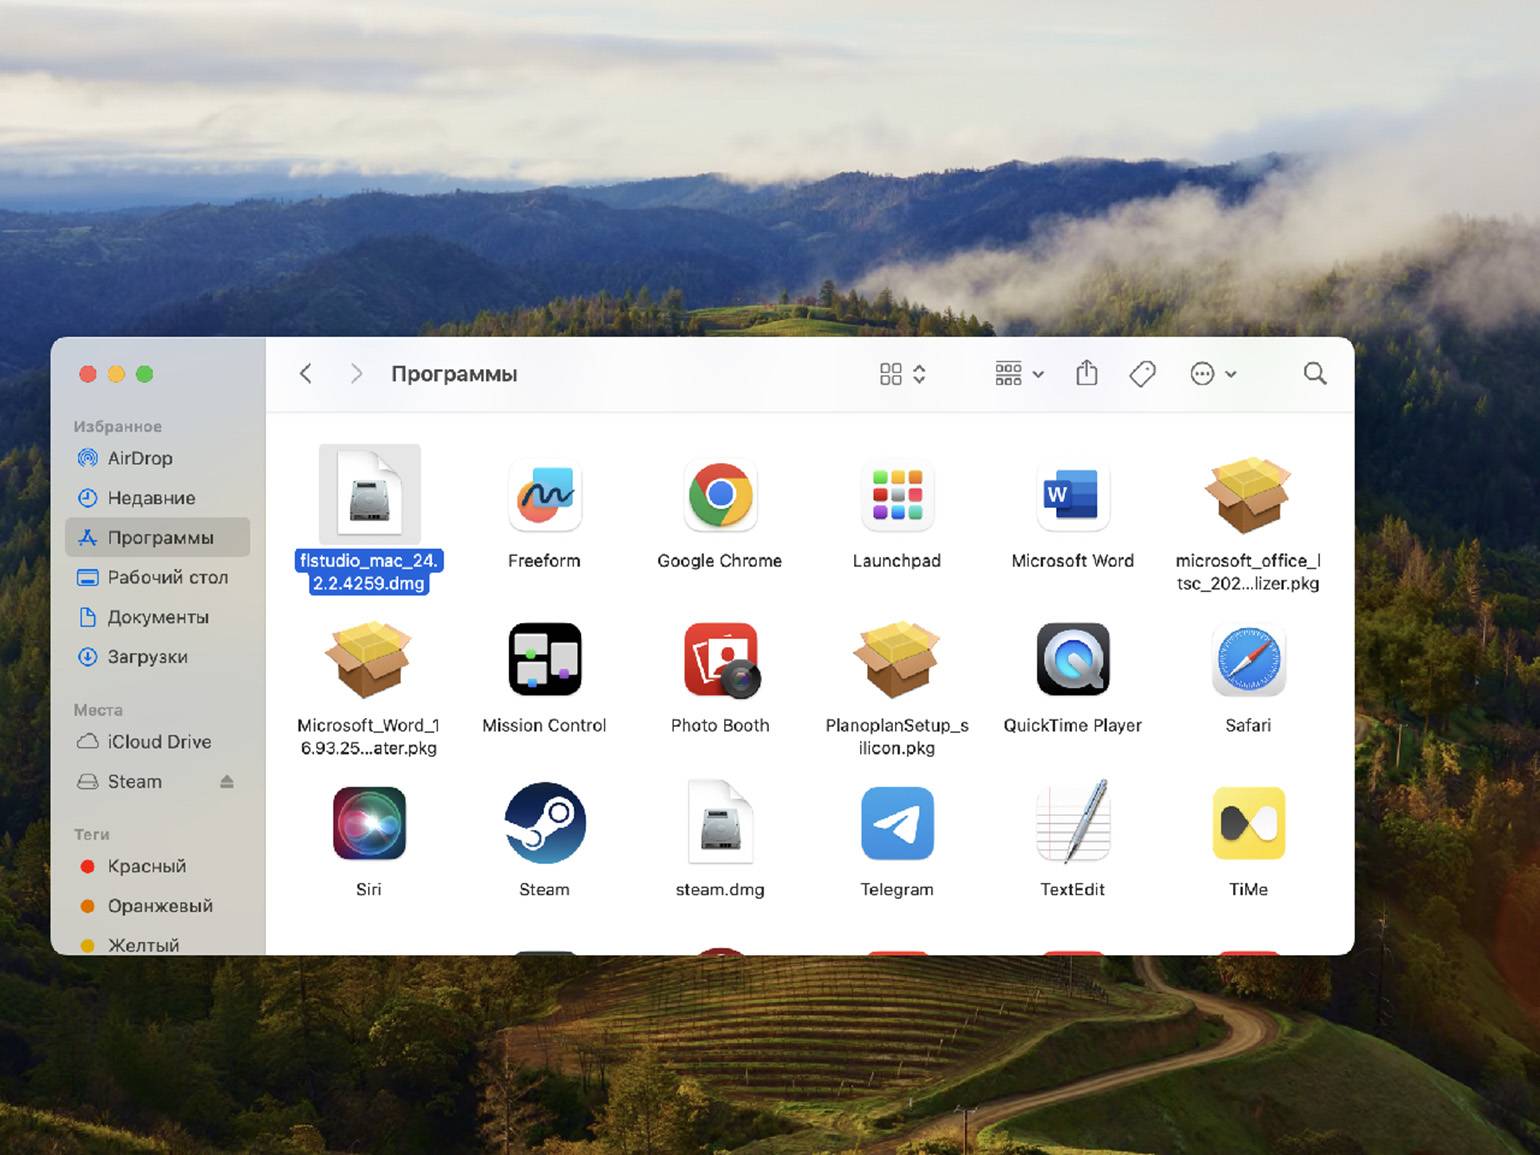This screenshot has width=1540, height=1155.
Task: Click the Launchpad app icon
Action: pyautogui.click(x=897, y=495)
